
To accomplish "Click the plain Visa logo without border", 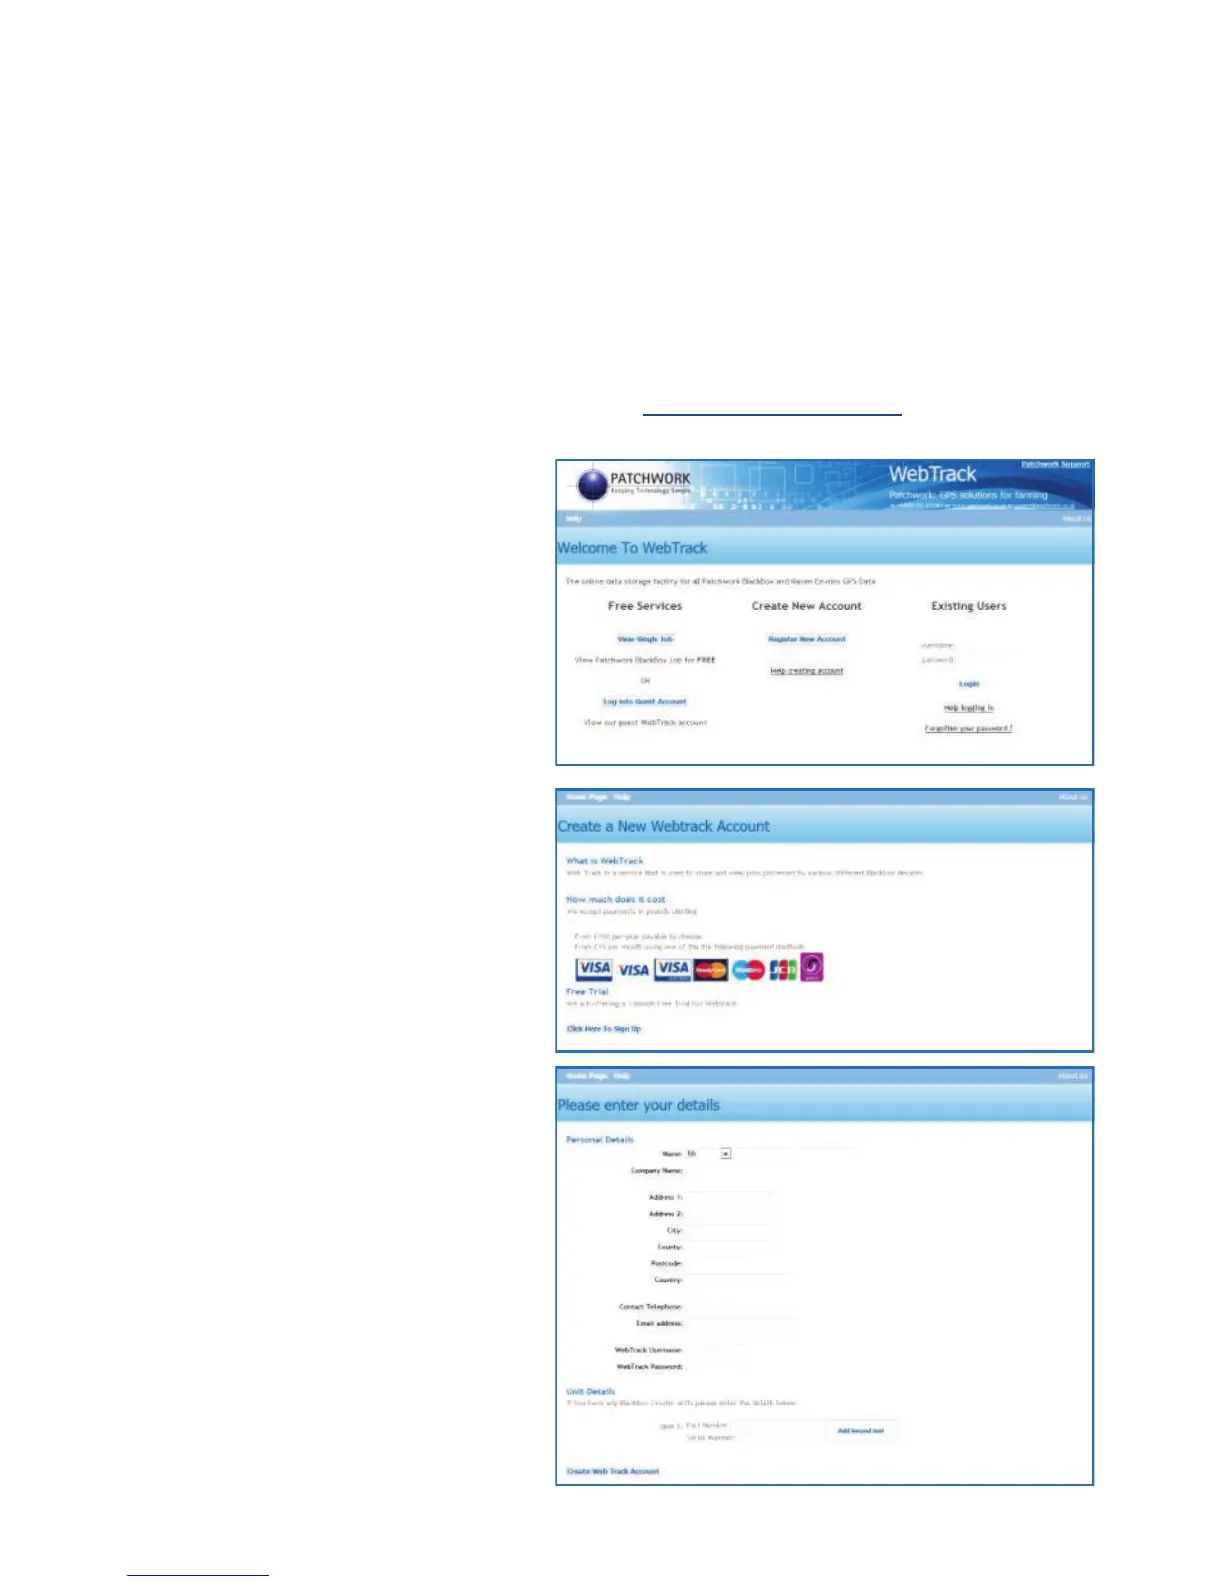I will coord(633,970).
